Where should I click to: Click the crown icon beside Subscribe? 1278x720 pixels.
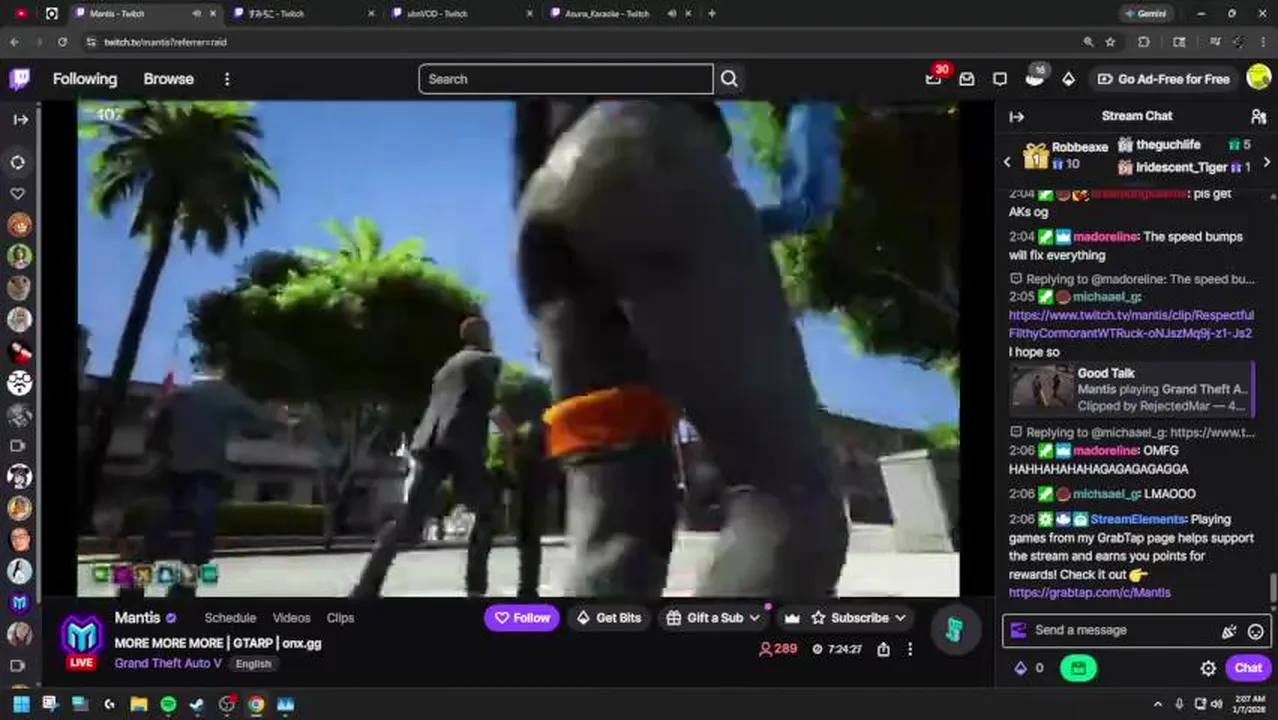792,618
